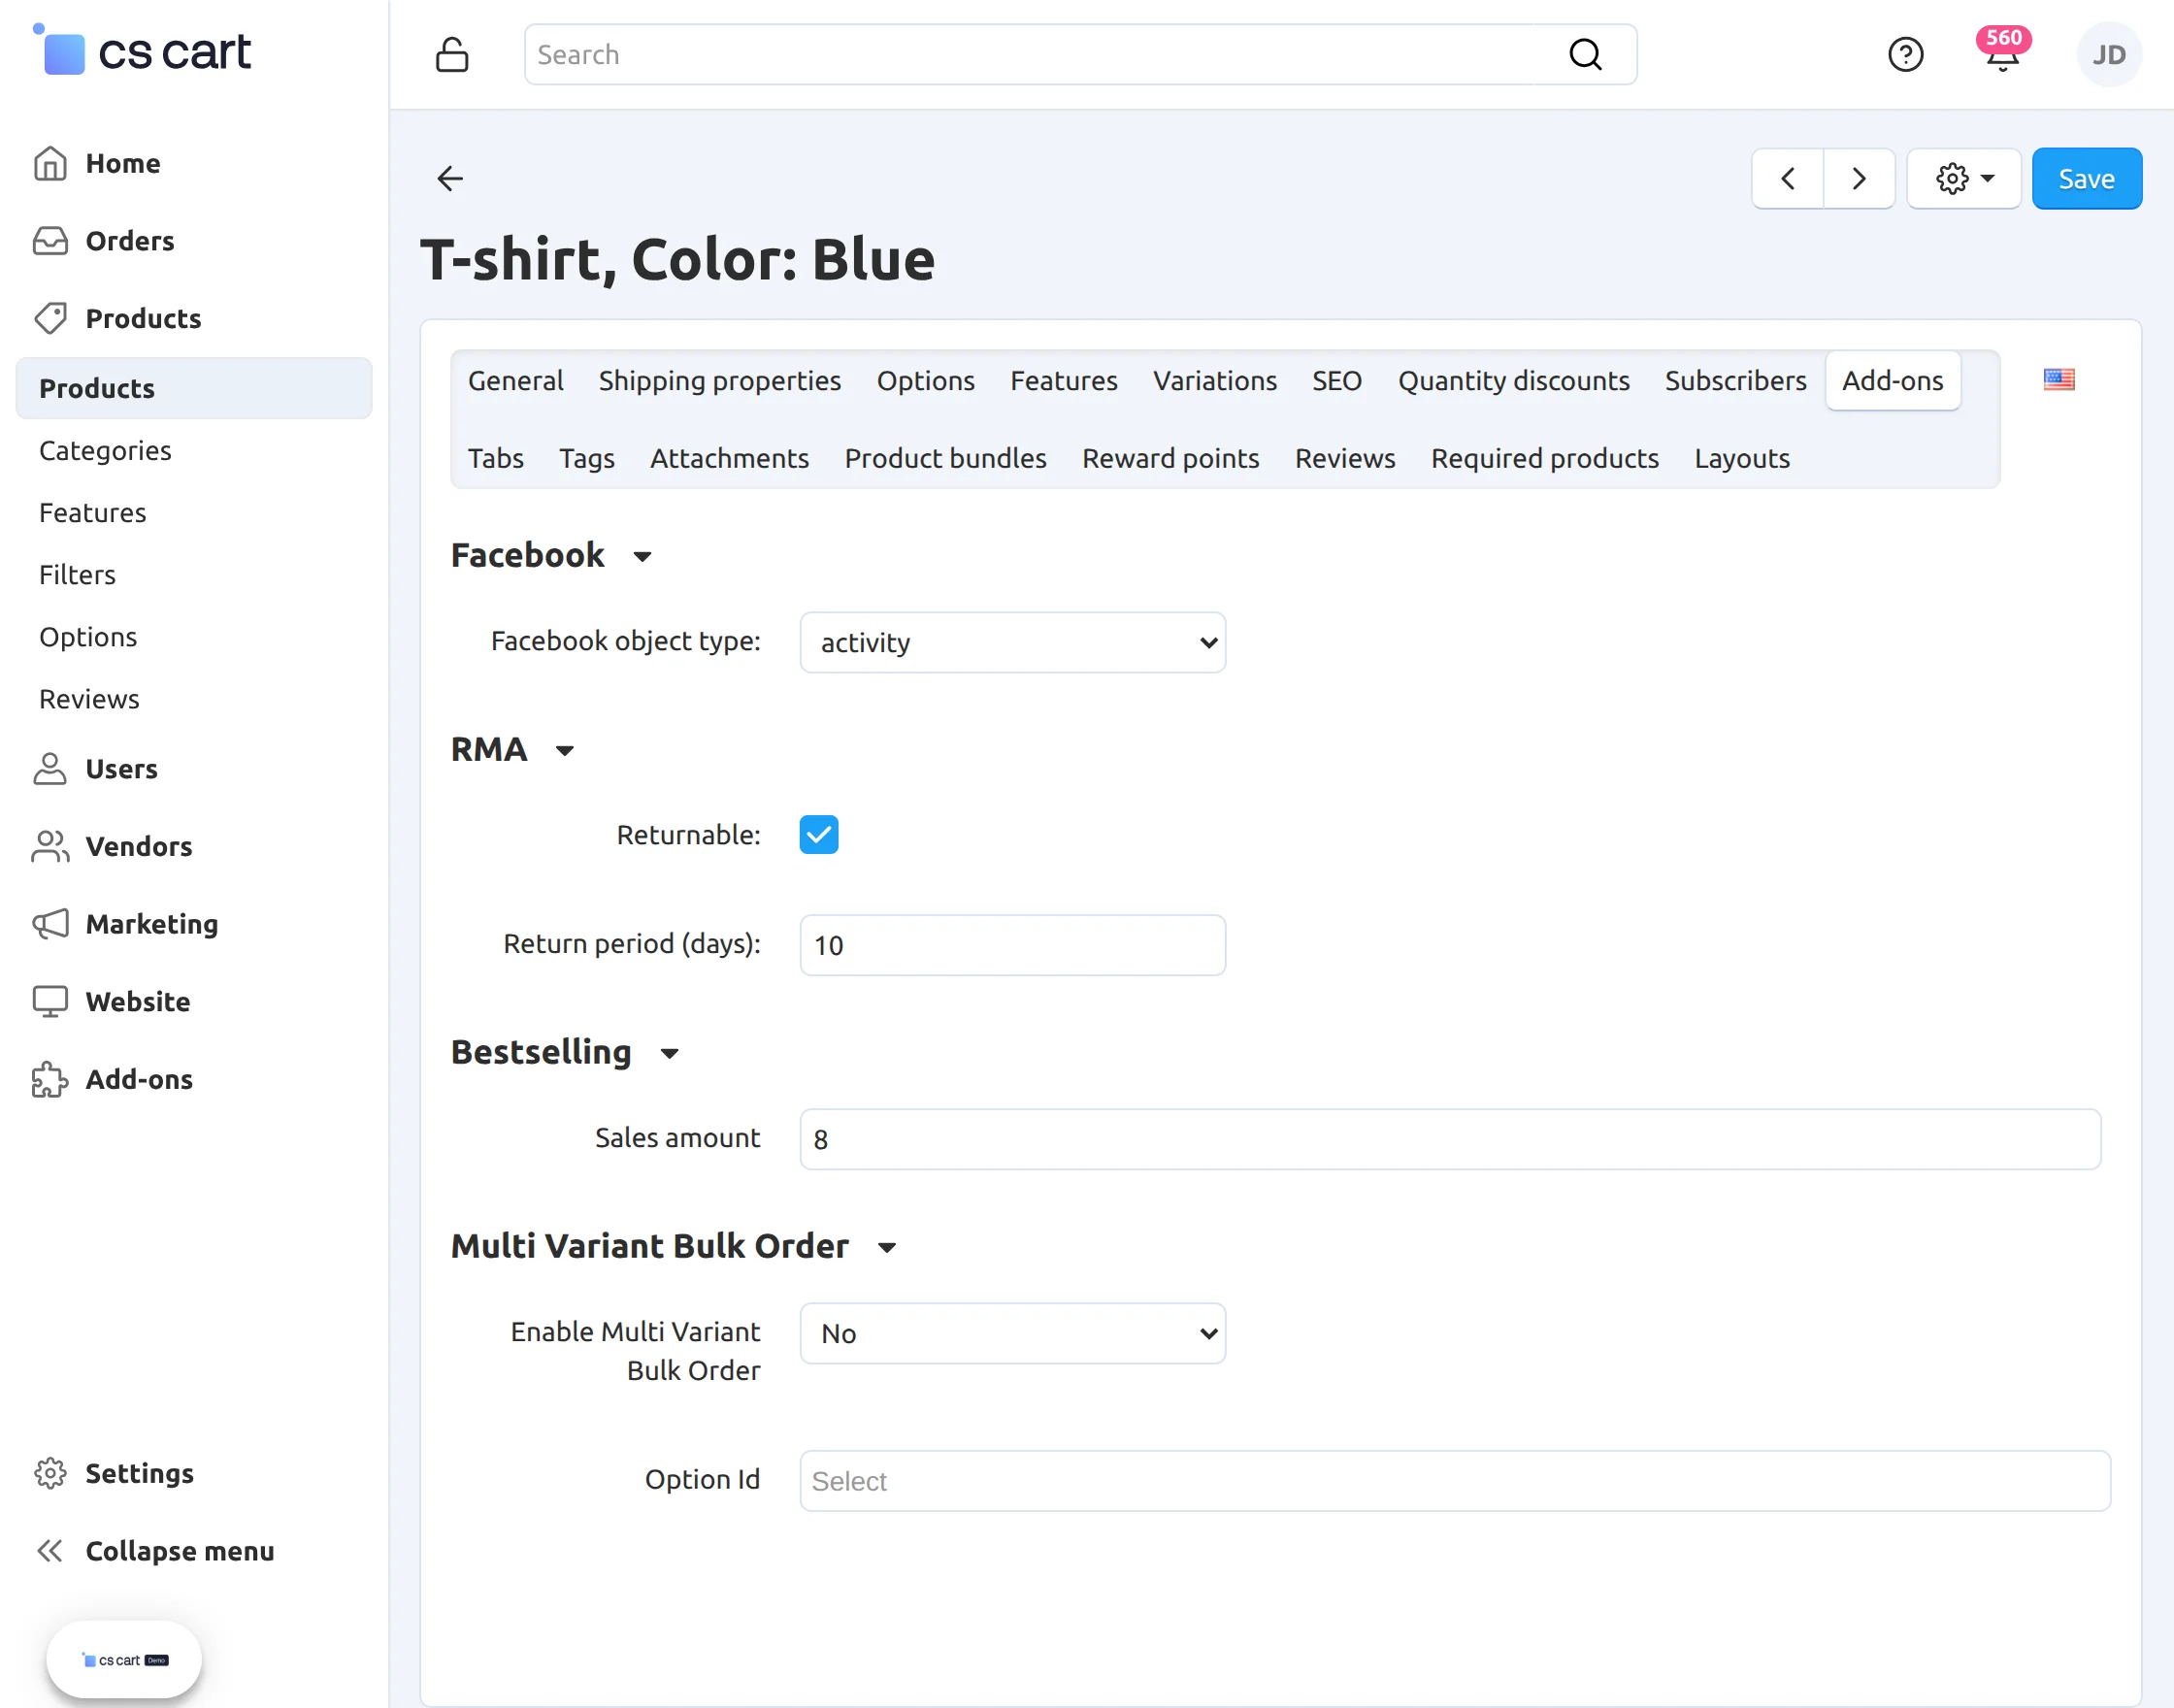Open the Tags tab

[587, 458]
